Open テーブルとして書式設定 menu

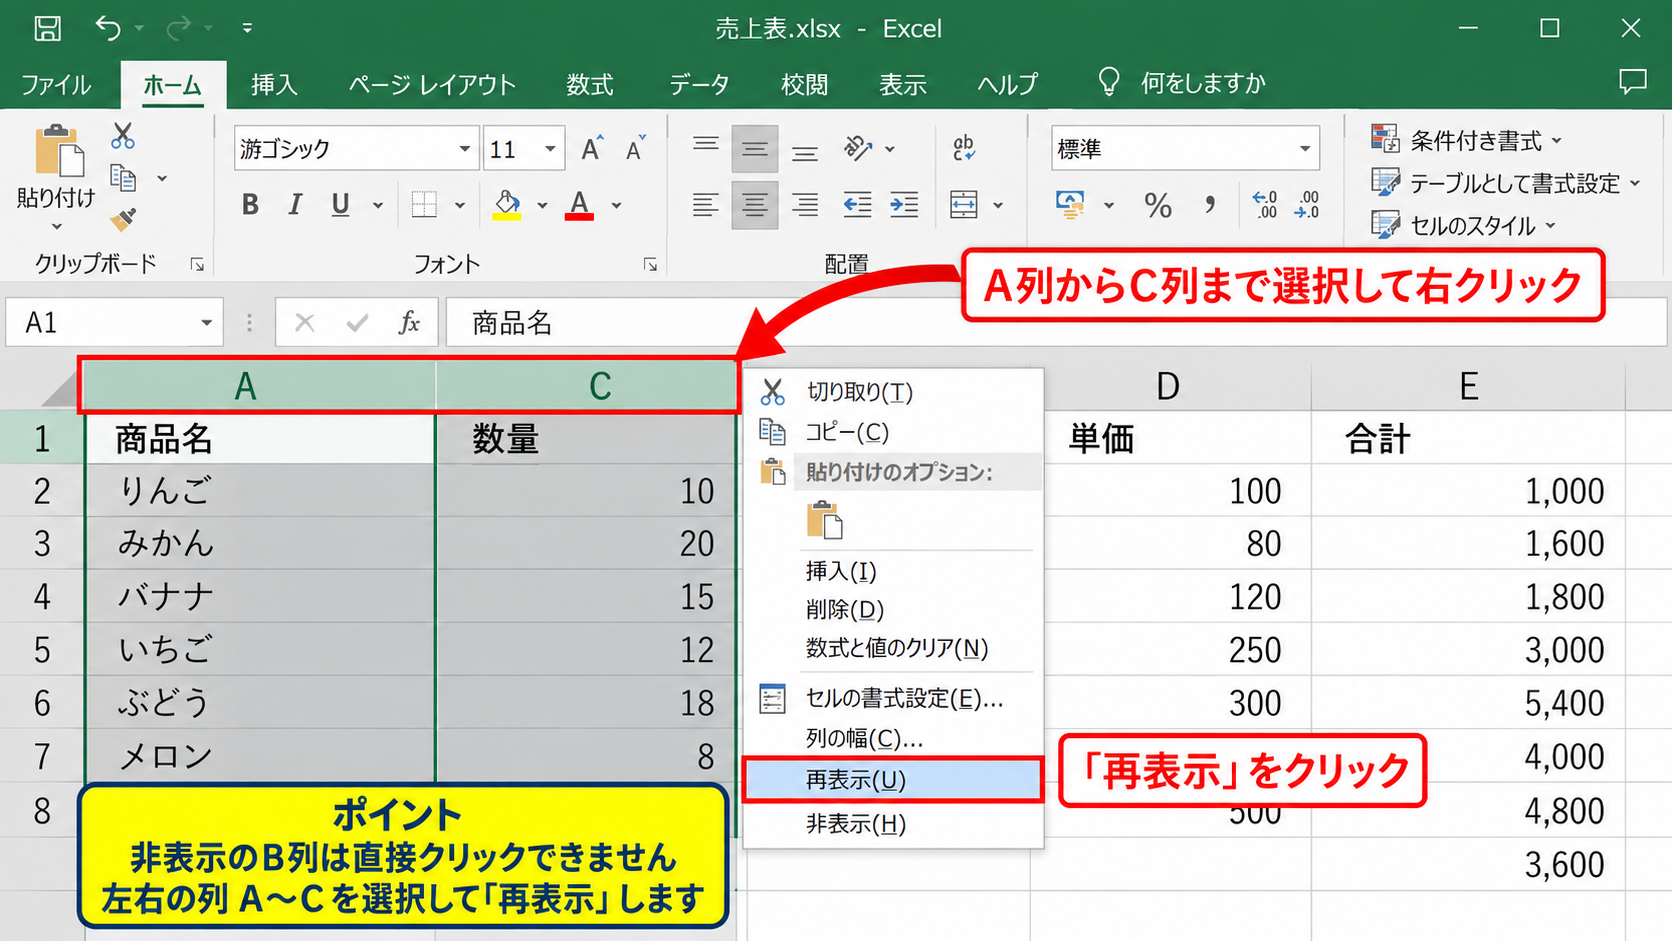click(x=1506, y=183)
